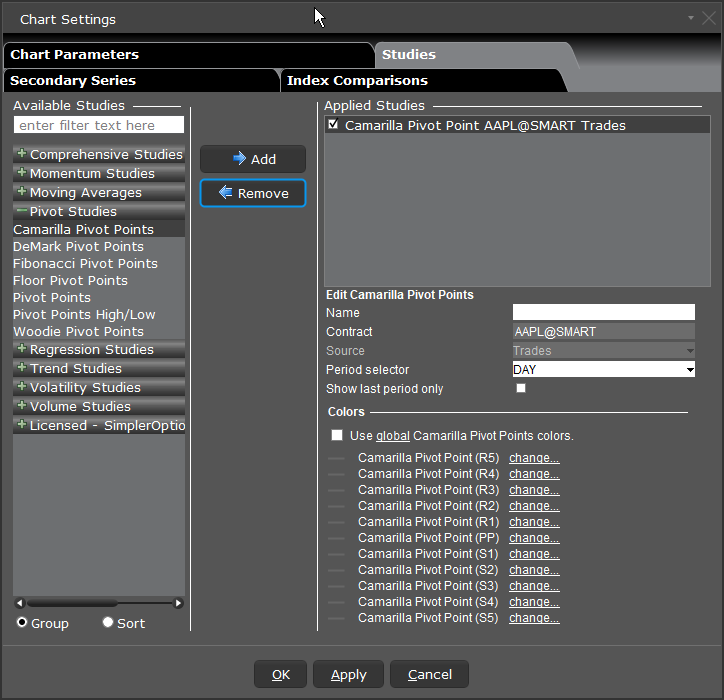Viewport: 724px width, 700px height.
Task: Select Camarilla Pivot Points in available studies
Action: [99, 229]
